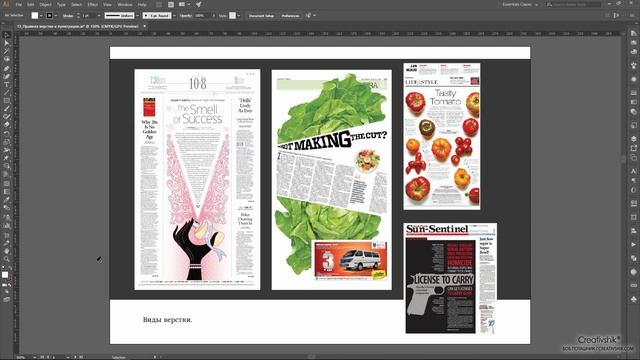This screenshot has height=360, width=640.
Task: Open the stroke weight dropdown
Action: (x=99, y=16)
